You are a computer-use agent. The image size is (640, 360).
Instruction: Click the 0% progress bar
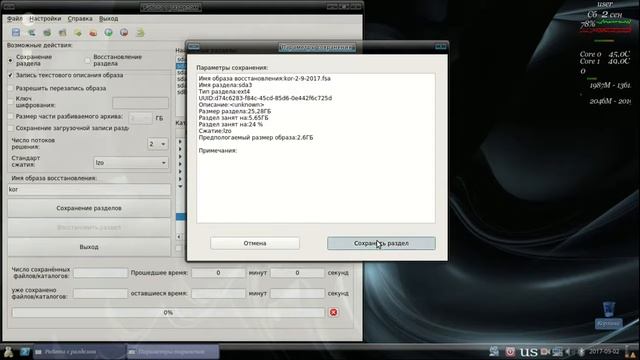pos(168,313)
